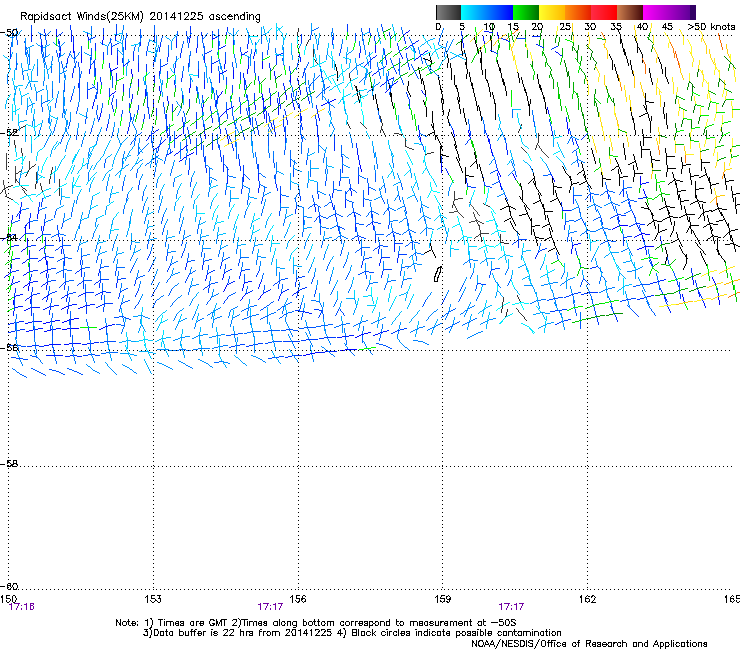
Task: Click the 'Rapidsact Winds(25KM)' title text
Action: [82, 17]
